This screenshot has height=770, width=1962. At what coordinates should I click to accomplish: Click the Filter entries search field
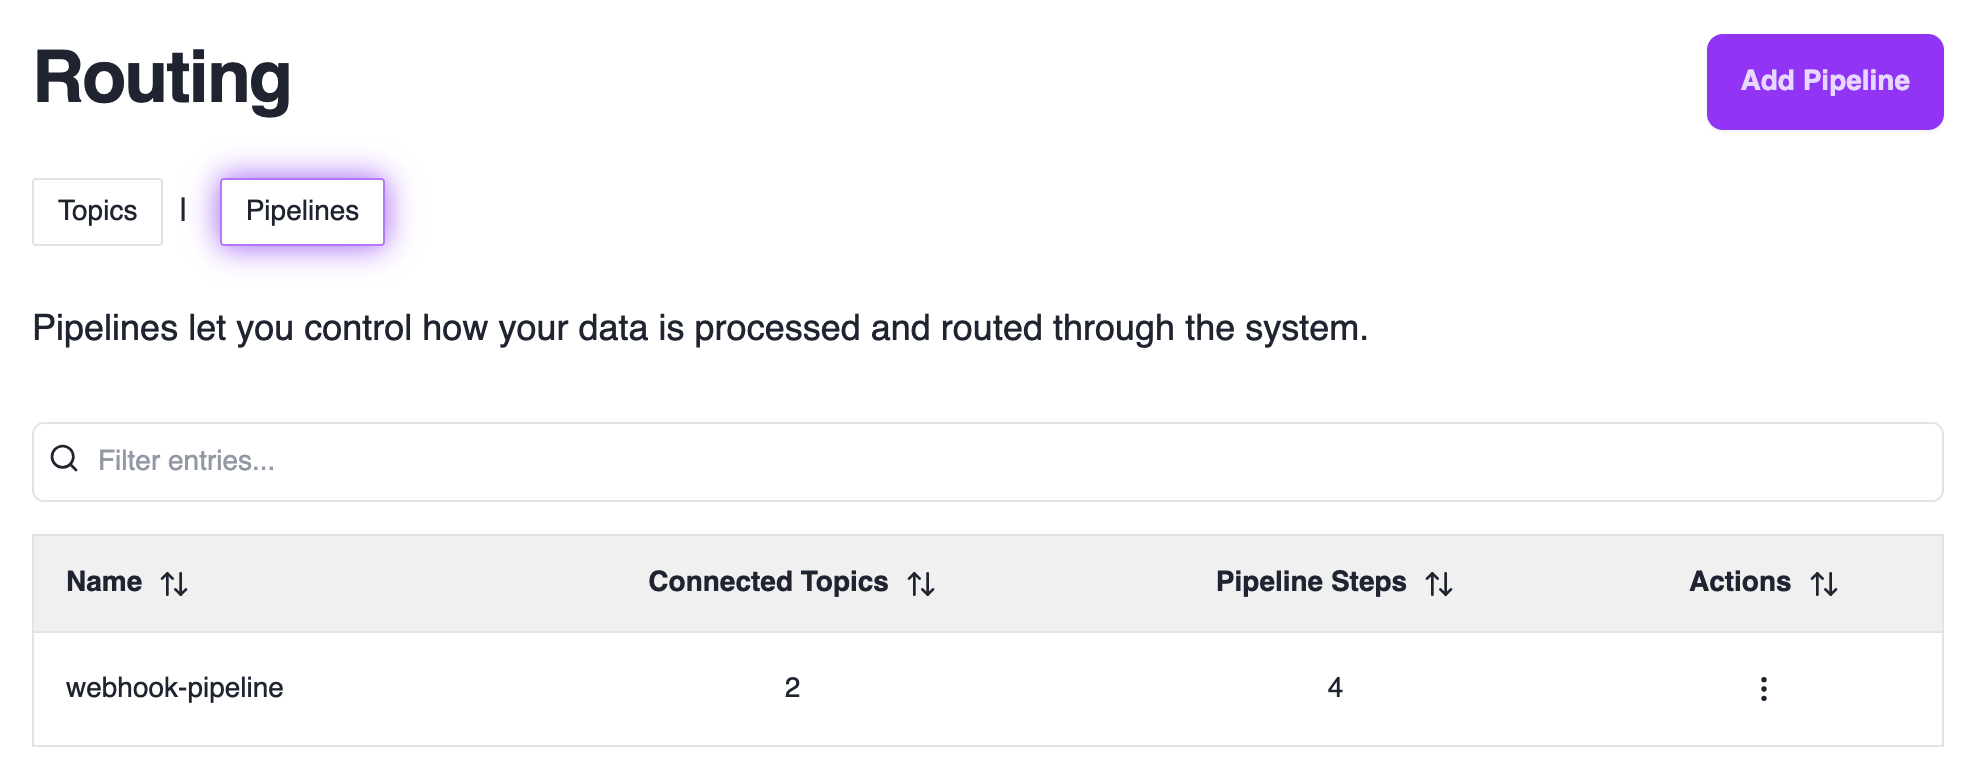(x=1000, y=461)
